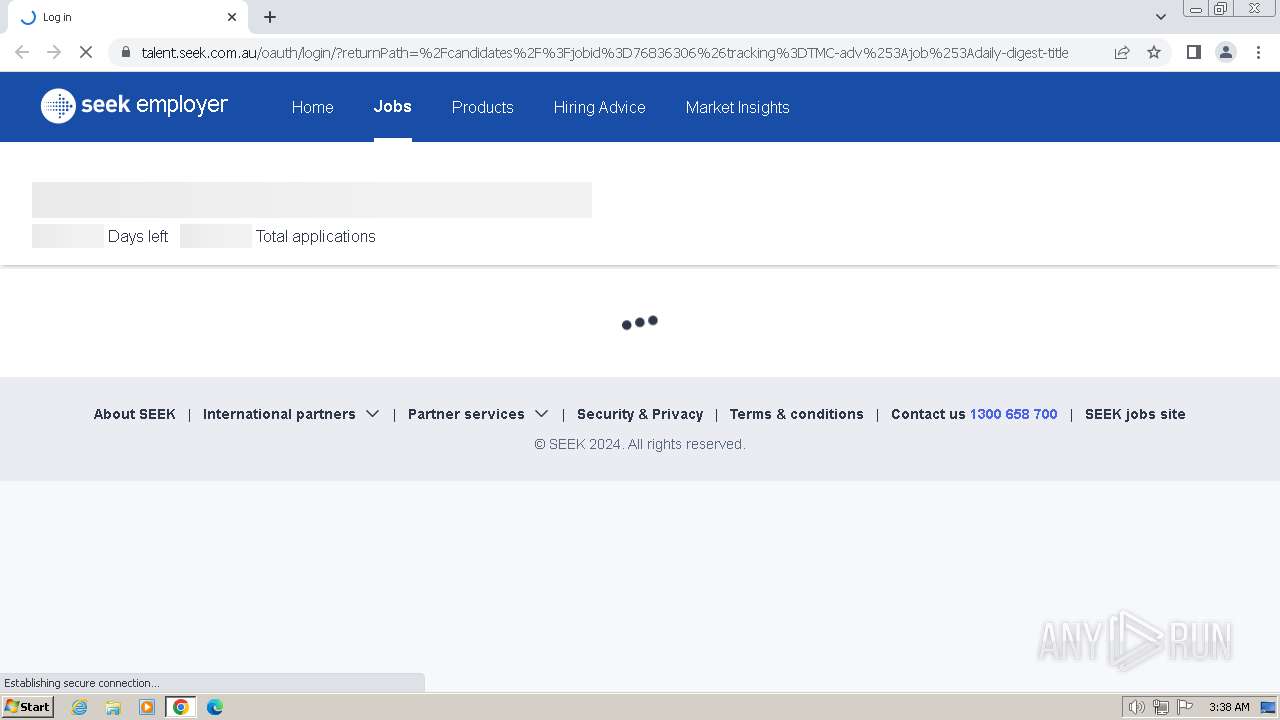This screenshot has width=1280, height=720.
Task: Click the Total applications label
Action: pyautogui.click(x=316, y=236)
